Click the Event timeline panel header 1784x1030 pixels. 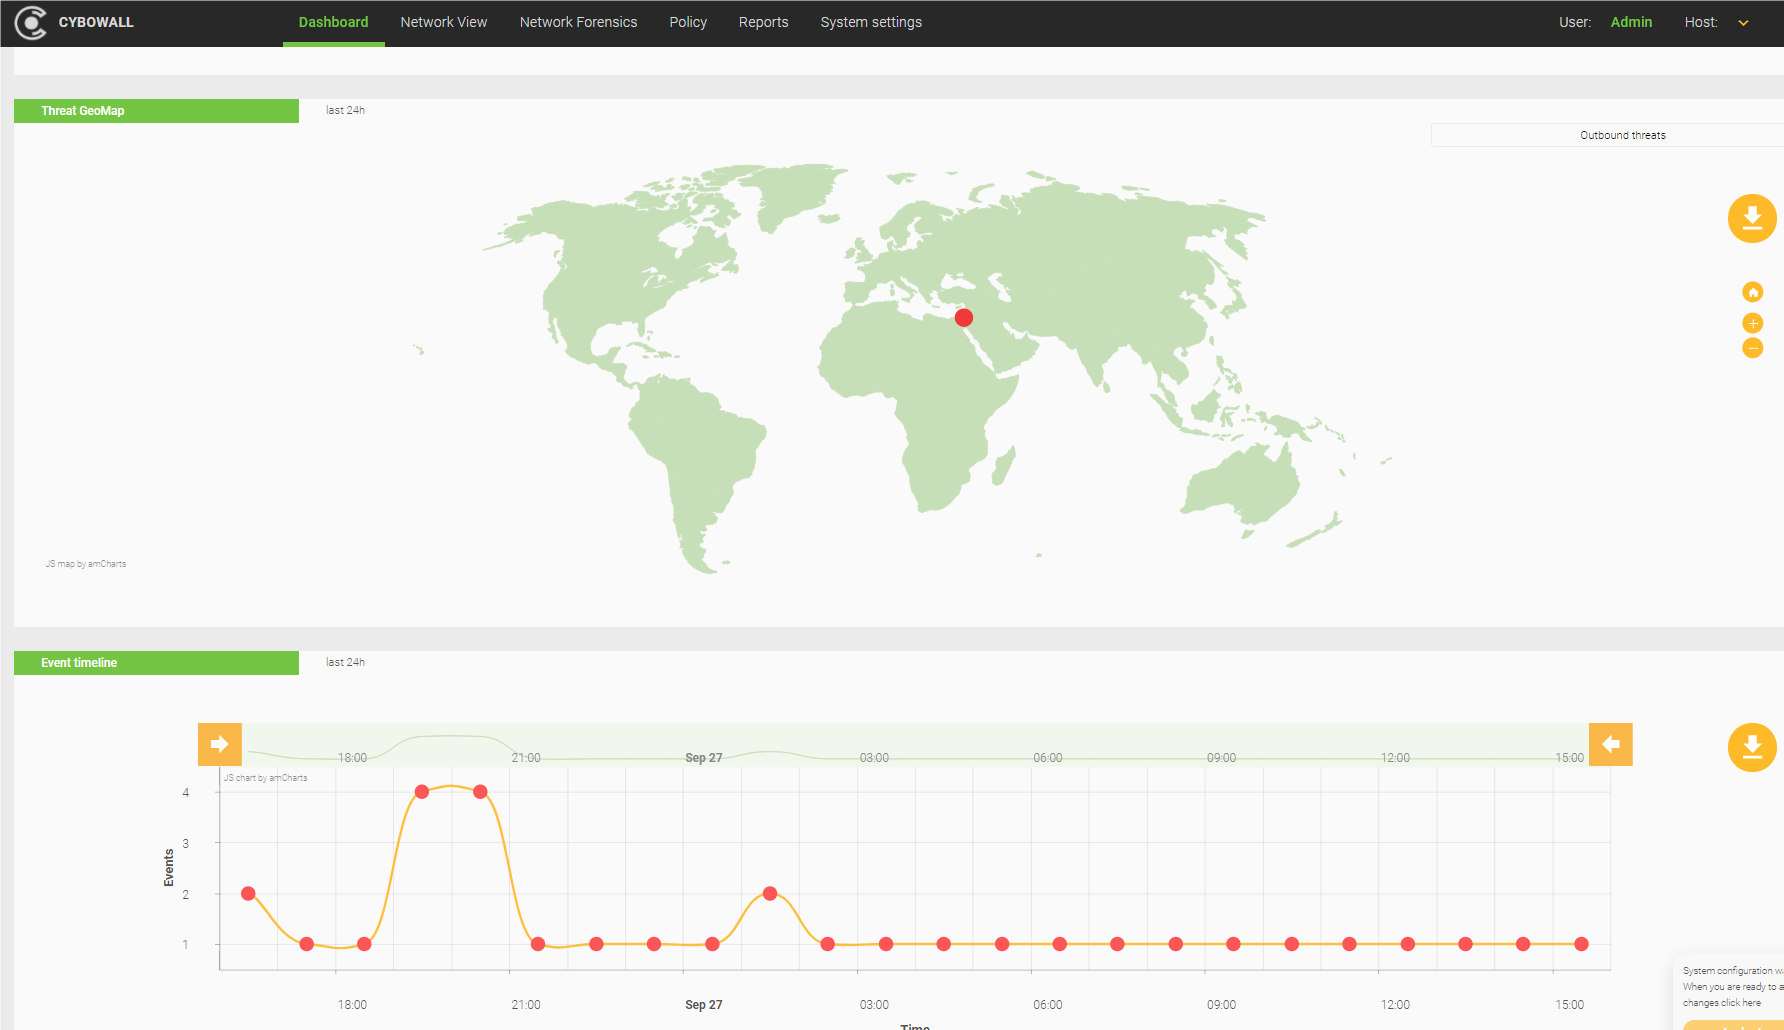tap(156, 663)
